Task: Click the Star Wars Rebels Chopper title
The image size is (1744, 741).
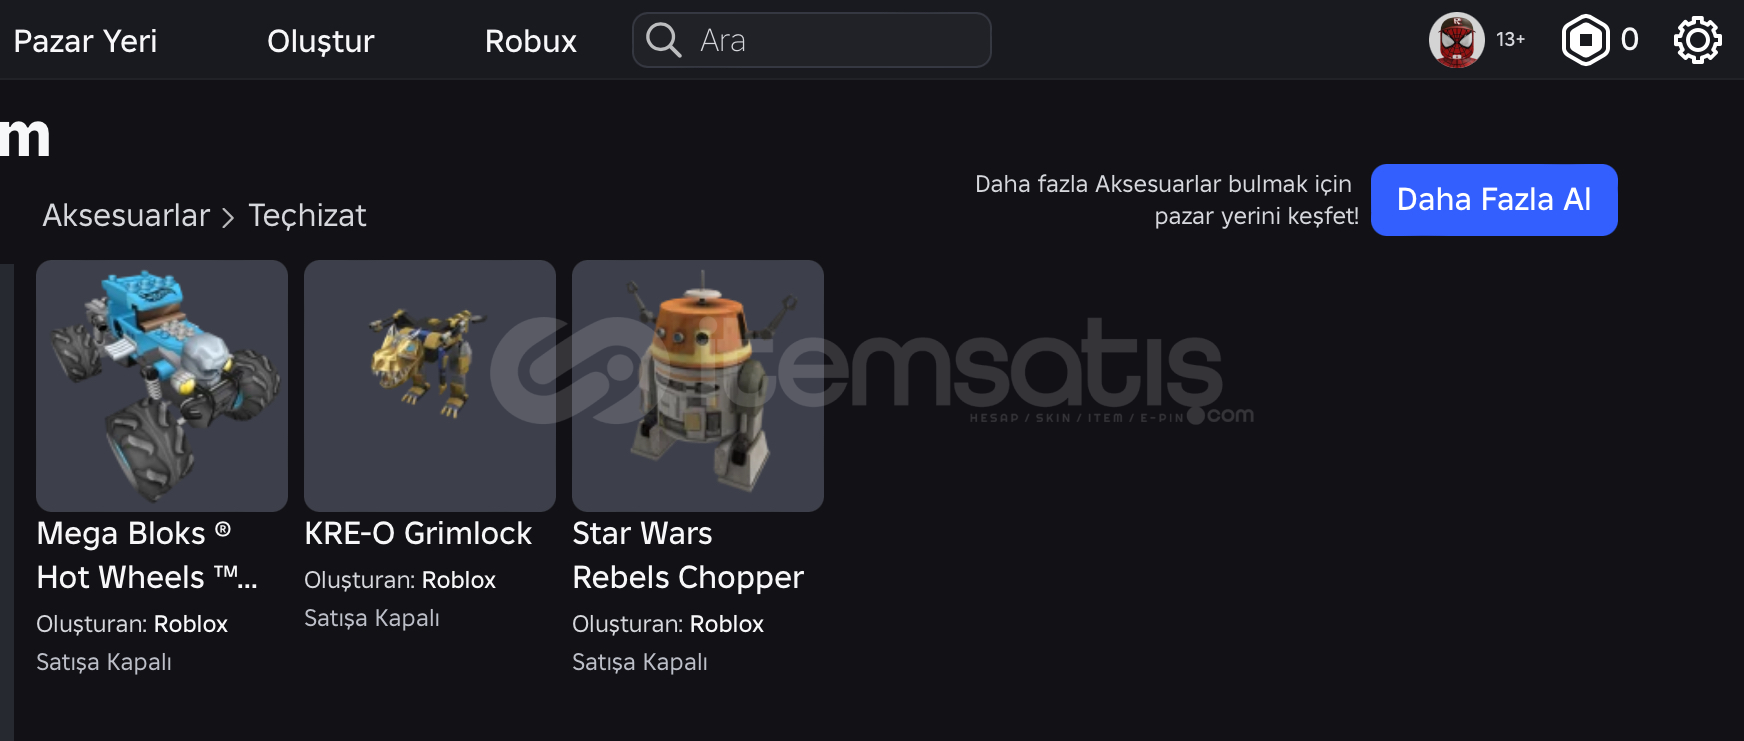Action: pyautogui.click(x=688, y=555)
